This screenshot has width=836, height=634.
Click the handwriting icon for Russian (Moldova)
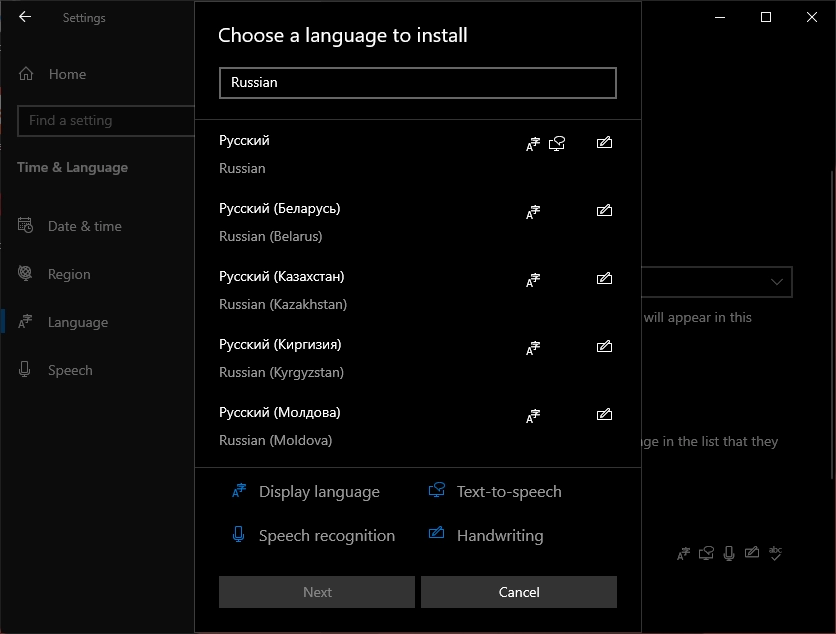(x=603, y=415)
